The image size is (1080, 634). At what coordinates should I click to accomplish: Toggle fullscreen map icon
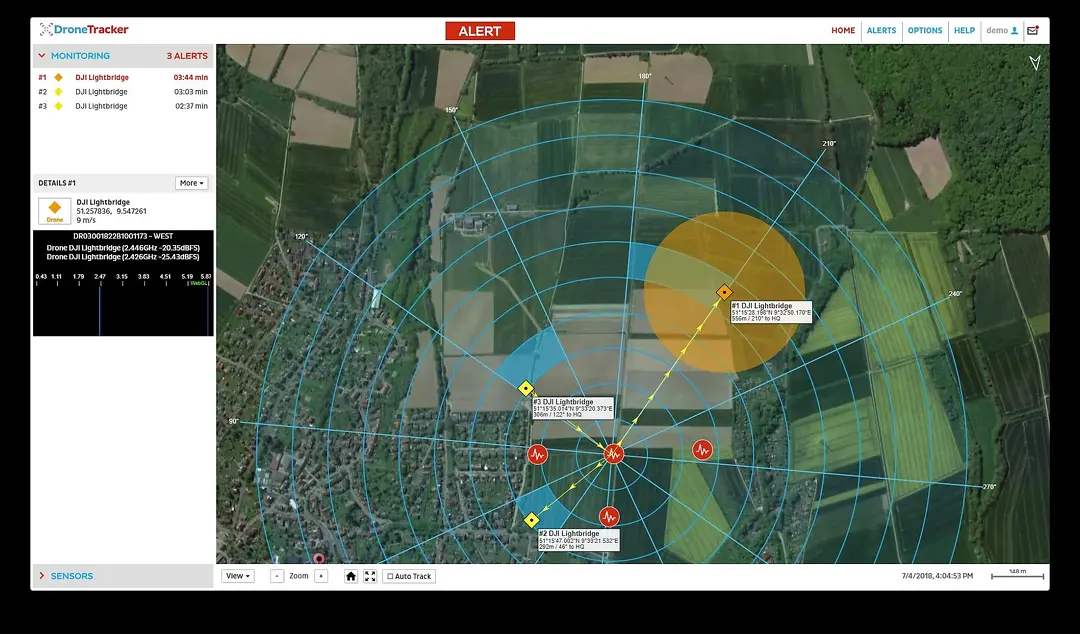tap(370, 576)
